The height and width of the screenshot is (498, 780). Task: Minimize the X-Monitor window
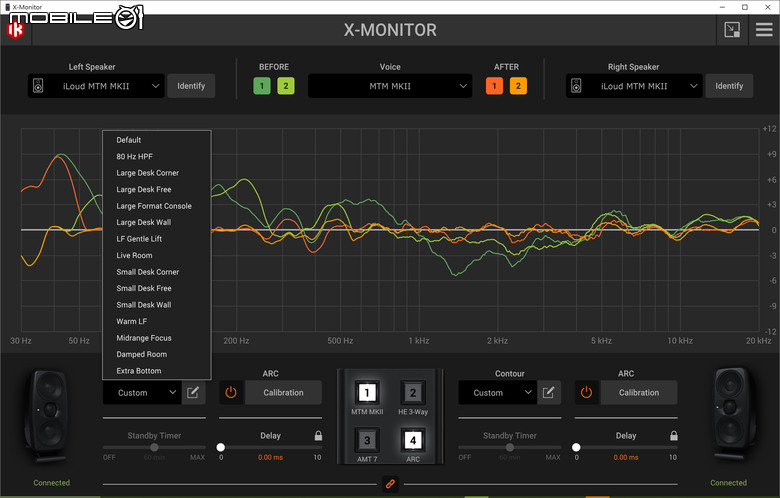pos(722,7)
